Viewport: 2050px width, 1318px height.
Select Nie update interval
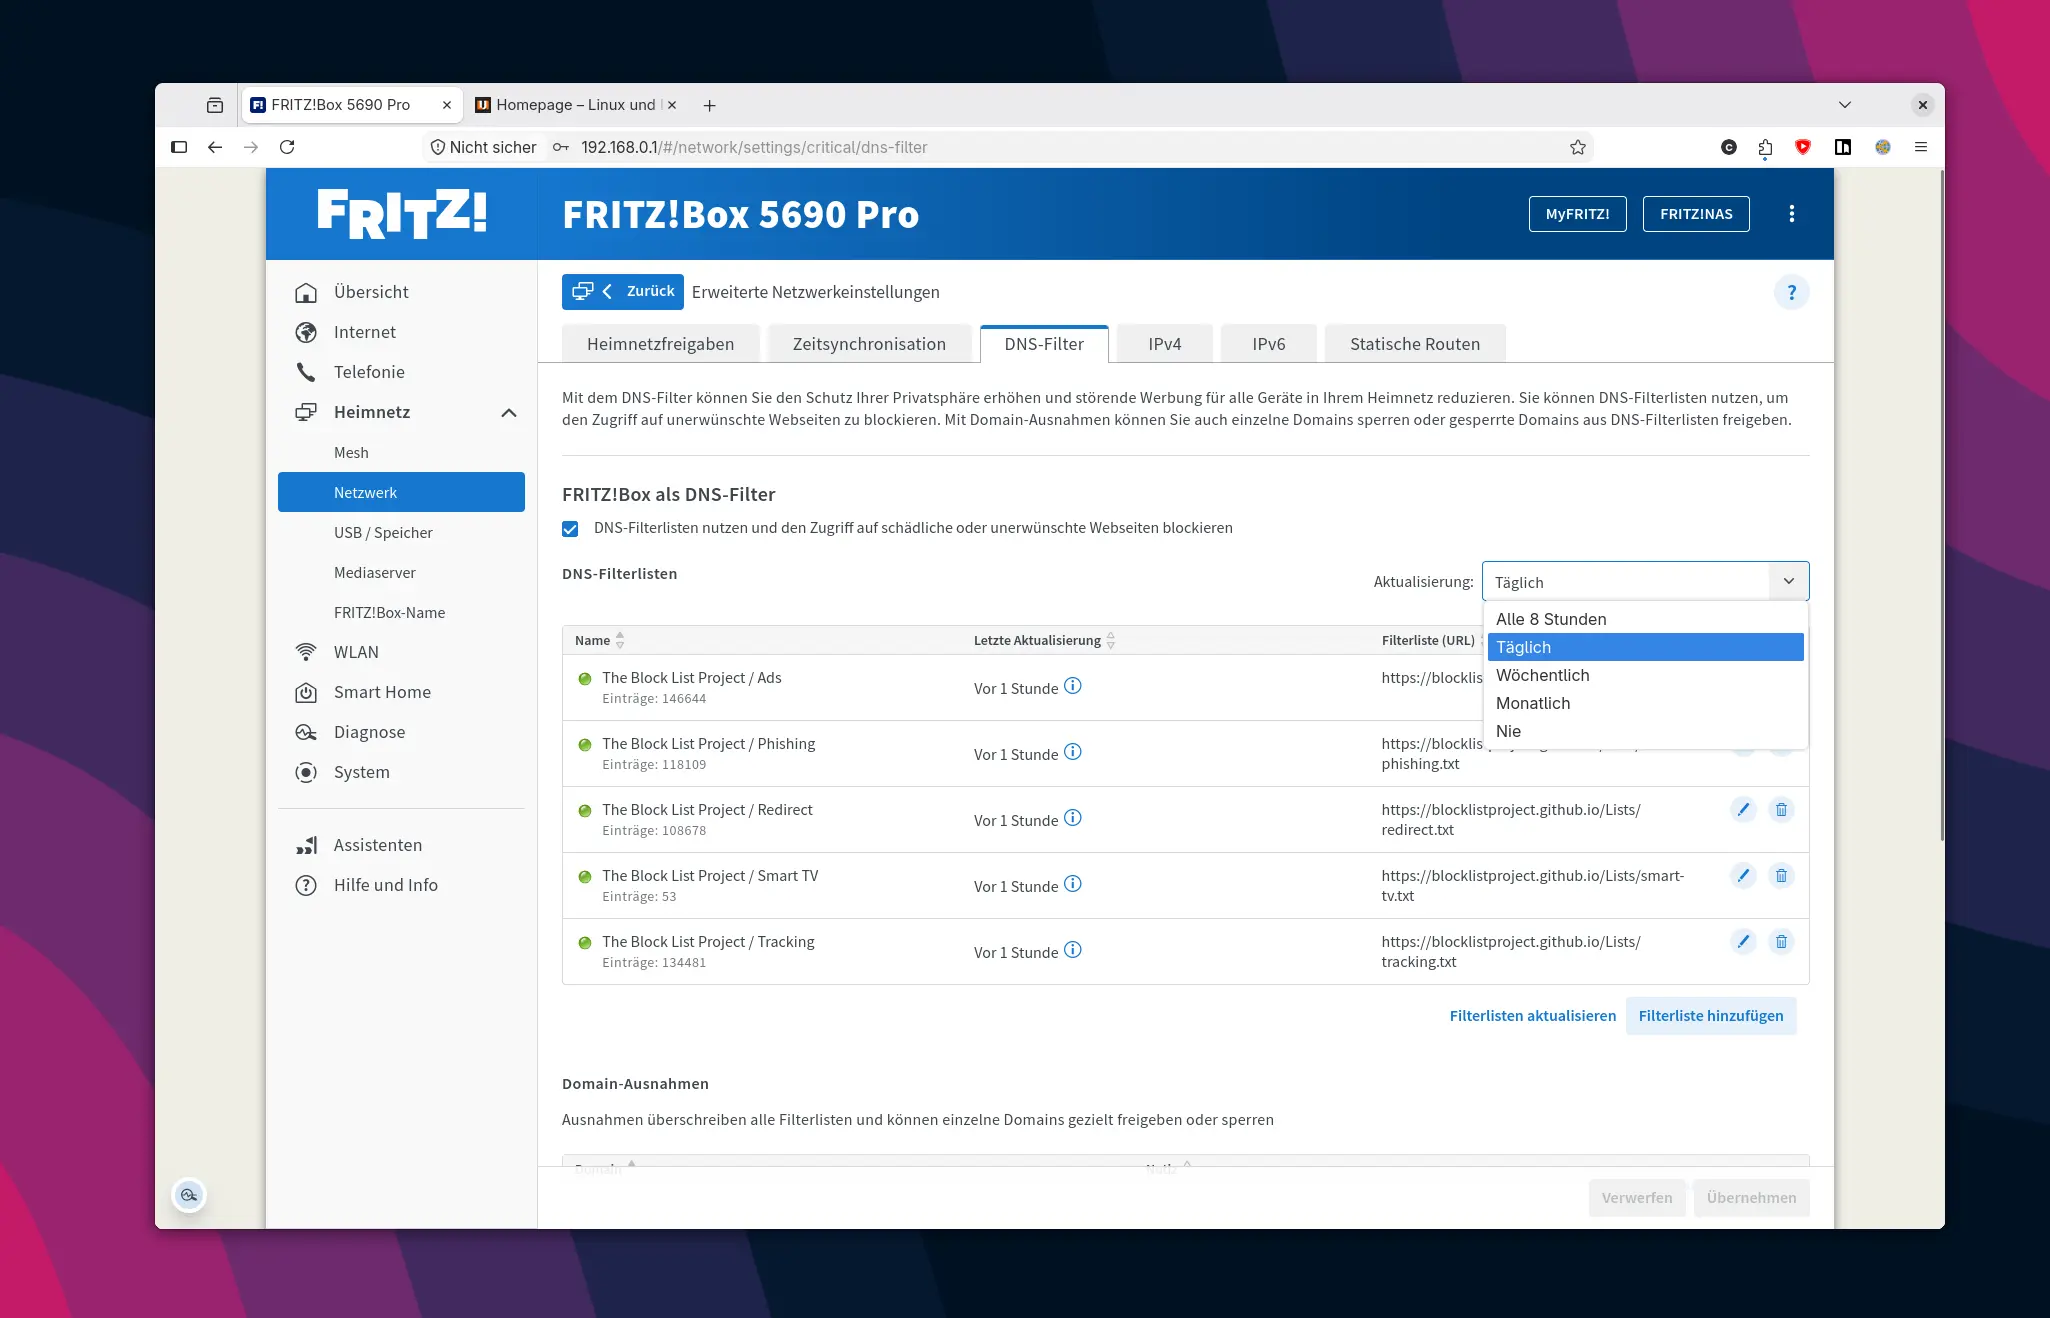tap(1645, 731)
